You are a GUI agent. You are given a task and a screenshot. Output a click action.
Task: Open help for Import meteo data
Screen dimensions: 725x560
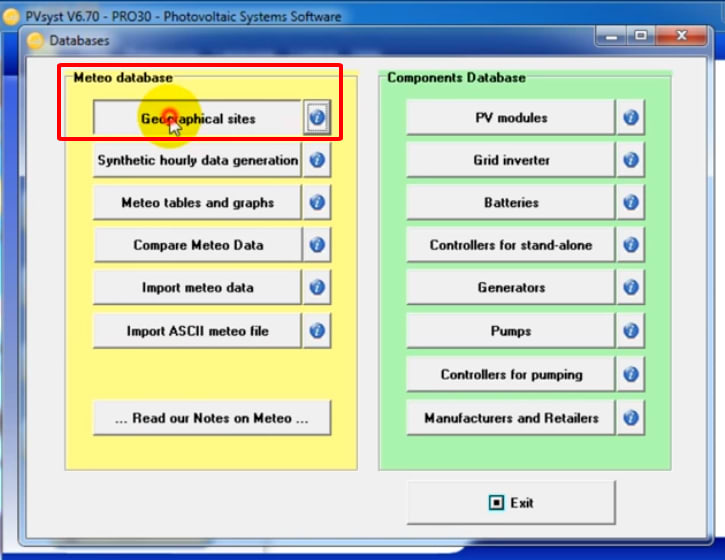[317, 287]
